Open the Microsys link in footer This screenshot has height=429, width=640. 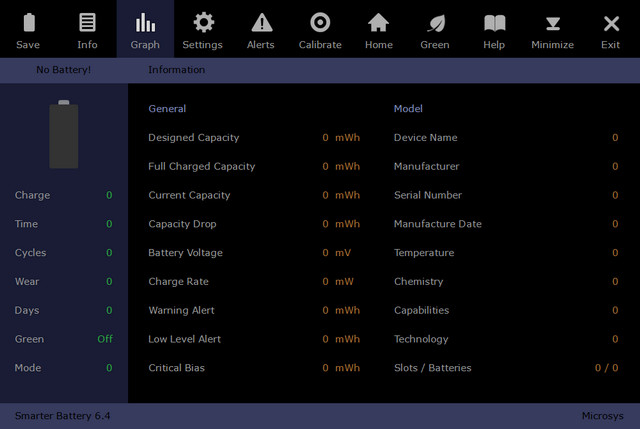point(603,415)
